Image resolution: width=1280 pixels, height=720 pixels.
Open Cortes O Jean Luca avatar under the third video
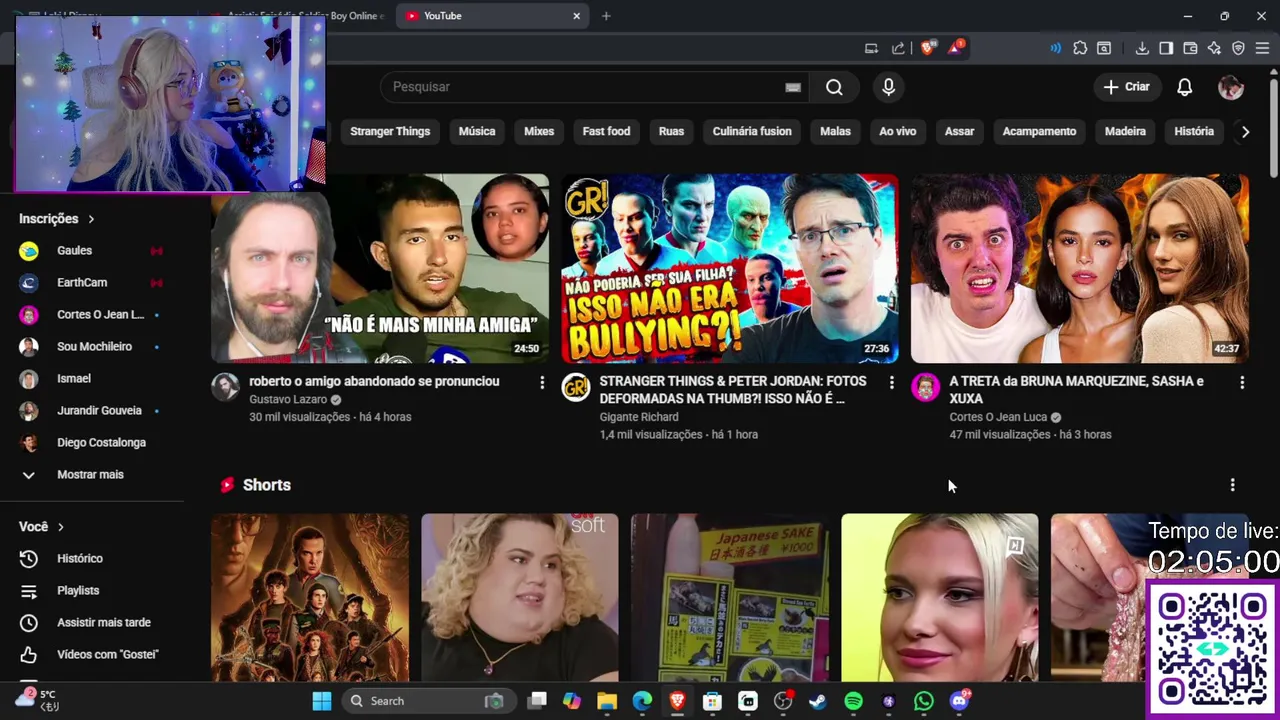(925, 388)
